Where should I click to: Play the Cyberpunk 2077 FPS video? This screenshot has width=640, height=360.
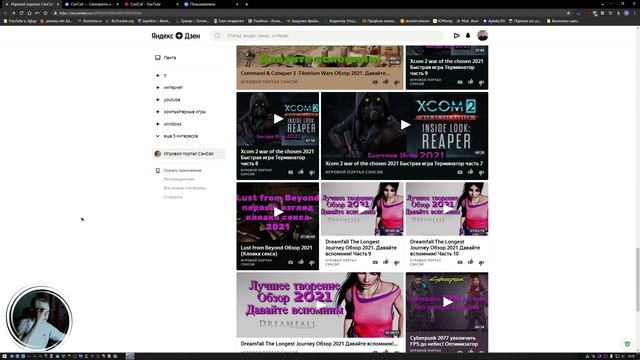(x=447, y=302)
